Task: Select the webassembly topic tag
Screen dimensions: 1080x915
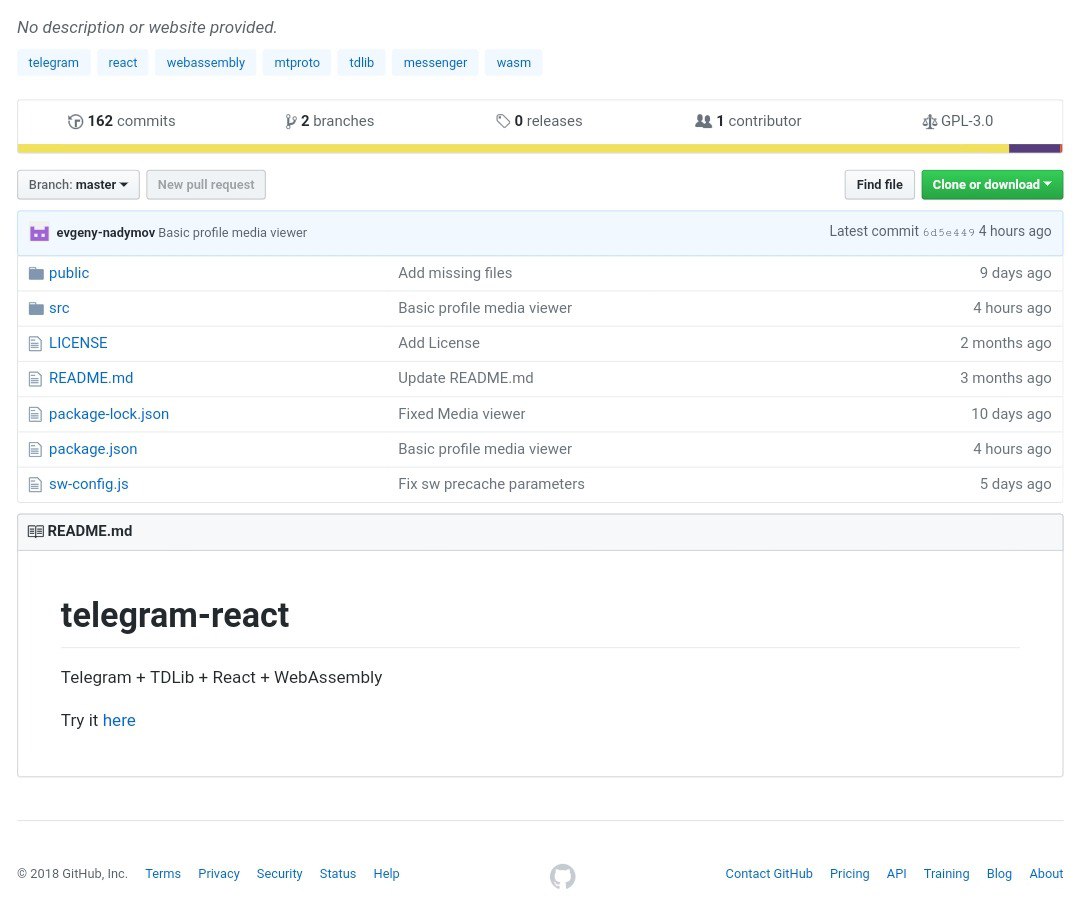Action: pos(206,63)
